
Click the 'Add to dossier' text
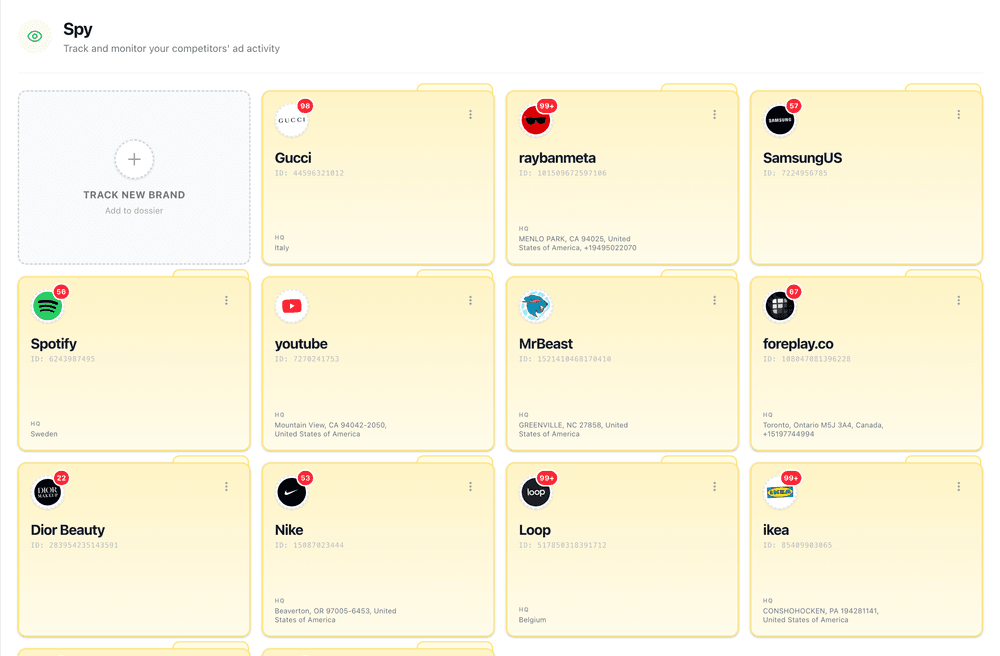click(134, 211)
